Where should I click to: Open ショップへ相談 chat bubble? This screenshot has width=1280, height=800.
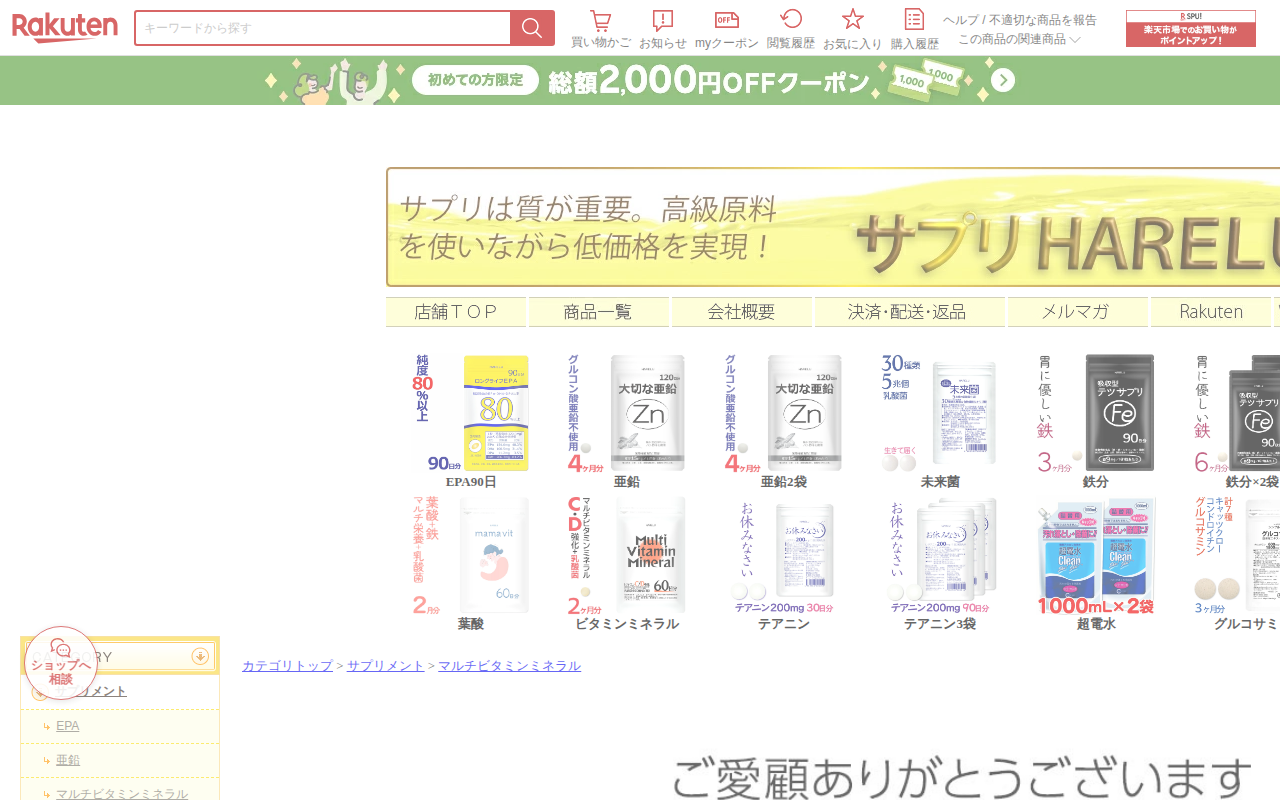(x=61, y=663)
